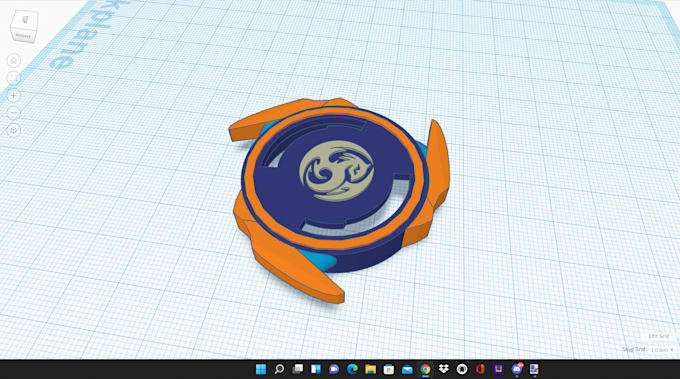The width and height of the screenshot is (680, 379).
Task: Open Windows Search from the taskbar
Action: [x=279, y=369]
